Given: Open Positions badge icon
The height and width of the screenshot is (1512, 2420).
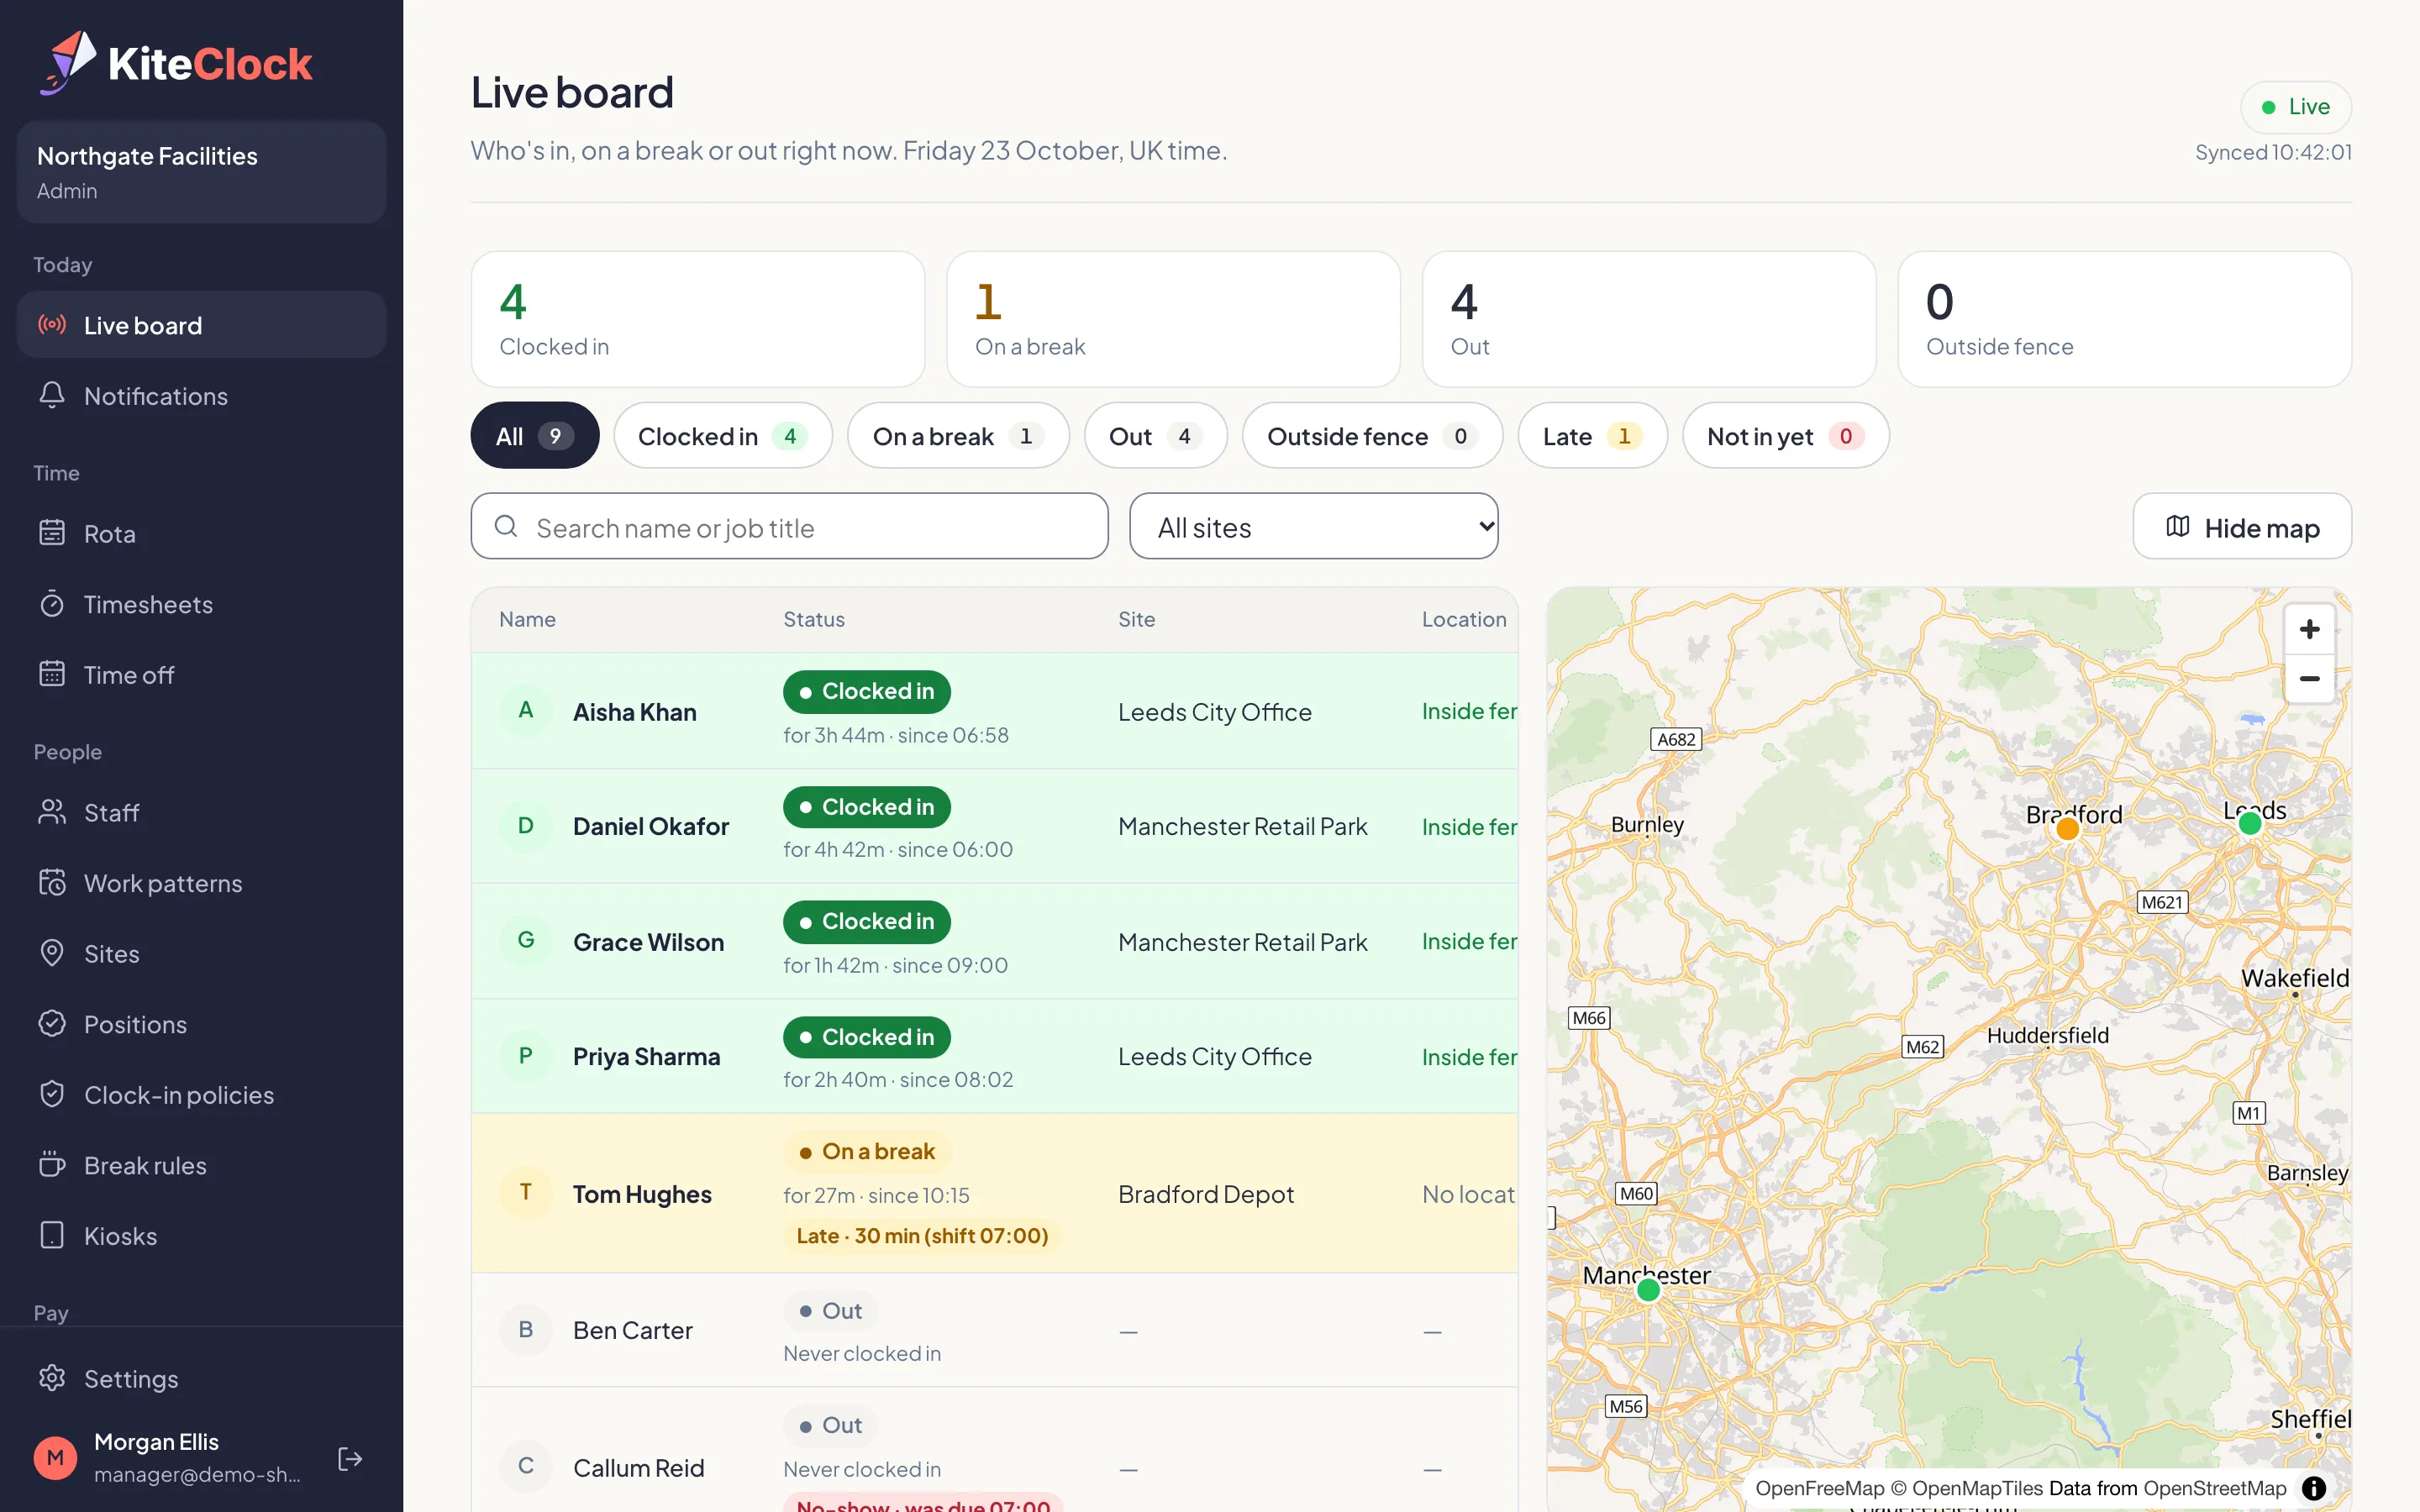Looking at the screenshot, I should click(x=52, y=1024).
